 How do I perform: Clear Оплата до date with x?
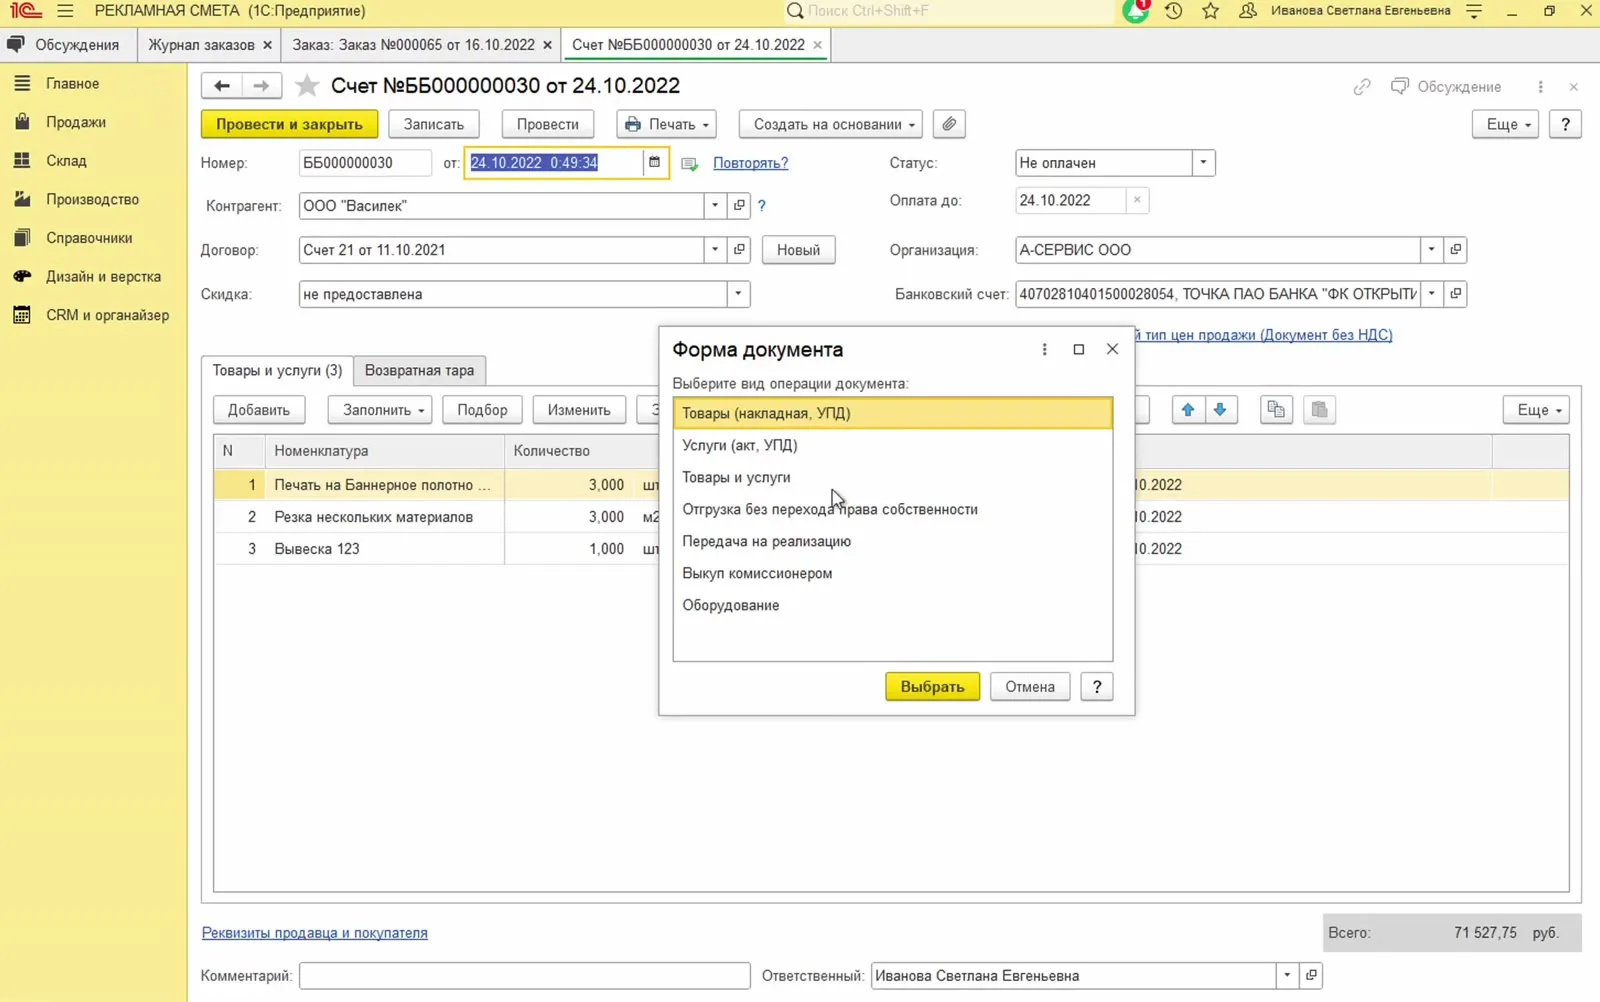1137,200
